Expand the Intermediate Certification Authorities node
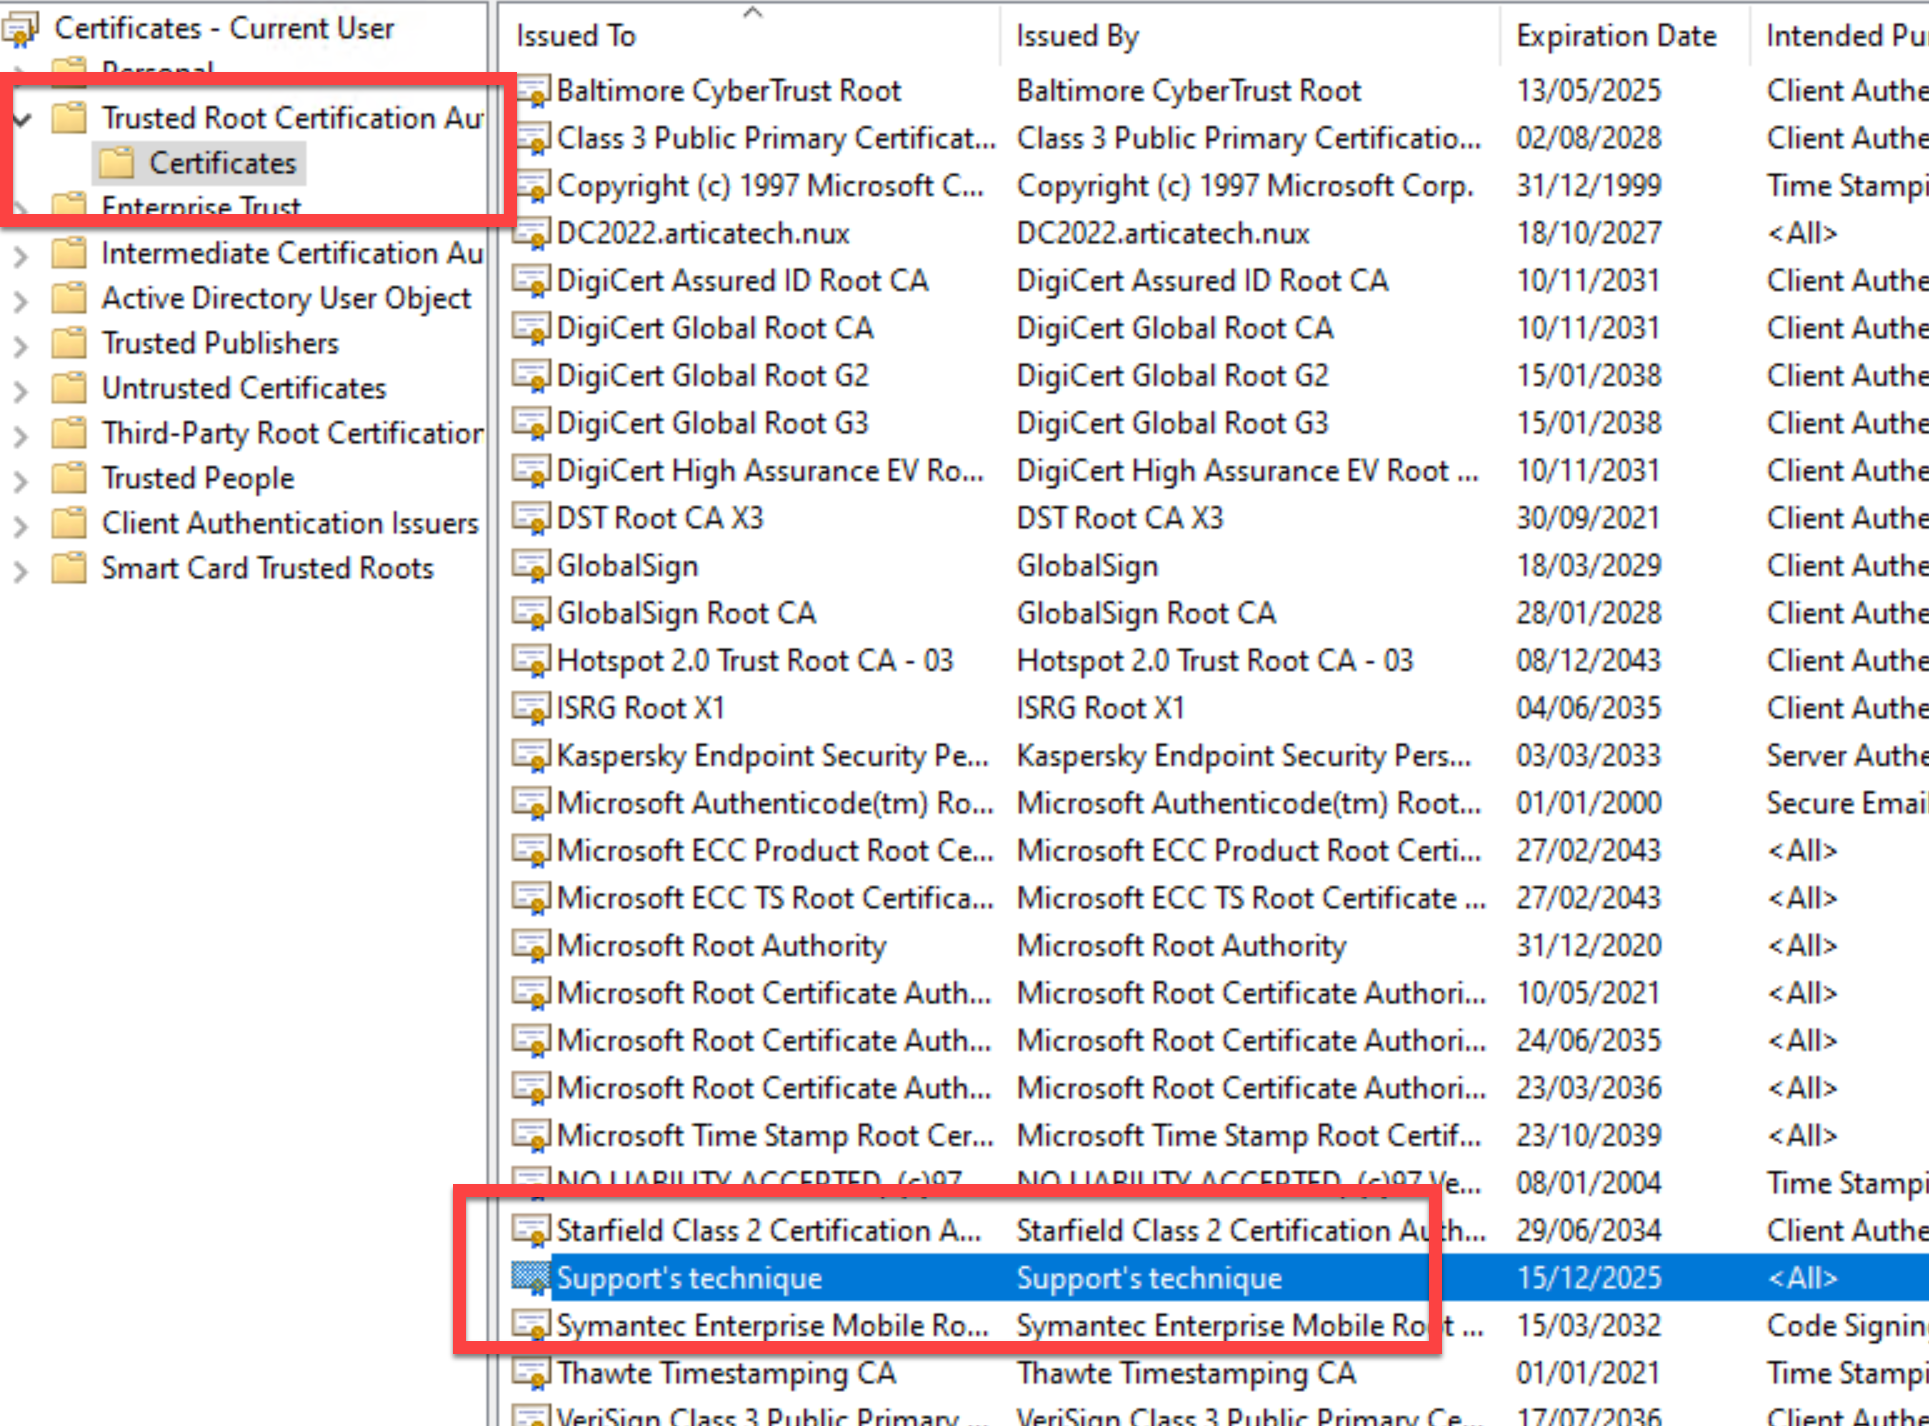Viewport: 1929px width, 1426px height. tap(20, 255)
